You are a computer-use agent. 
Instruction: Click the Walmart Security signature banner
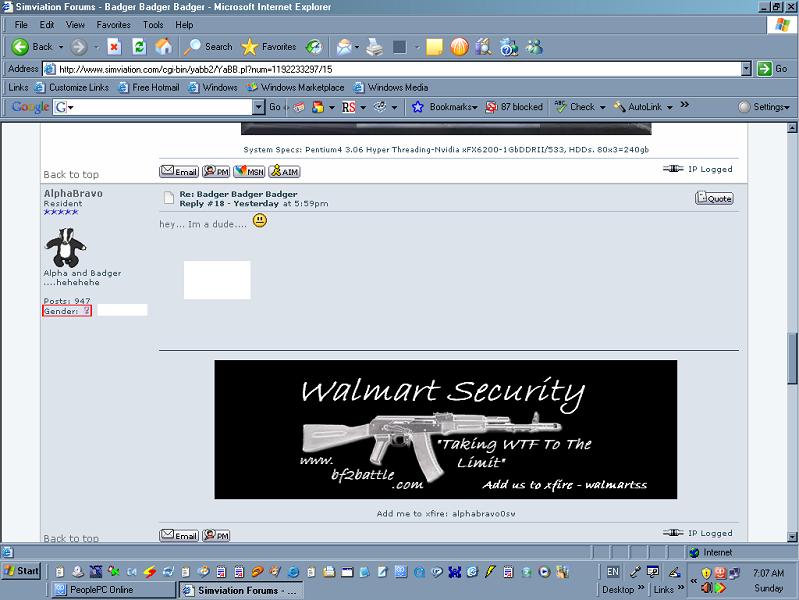point(446,430)
